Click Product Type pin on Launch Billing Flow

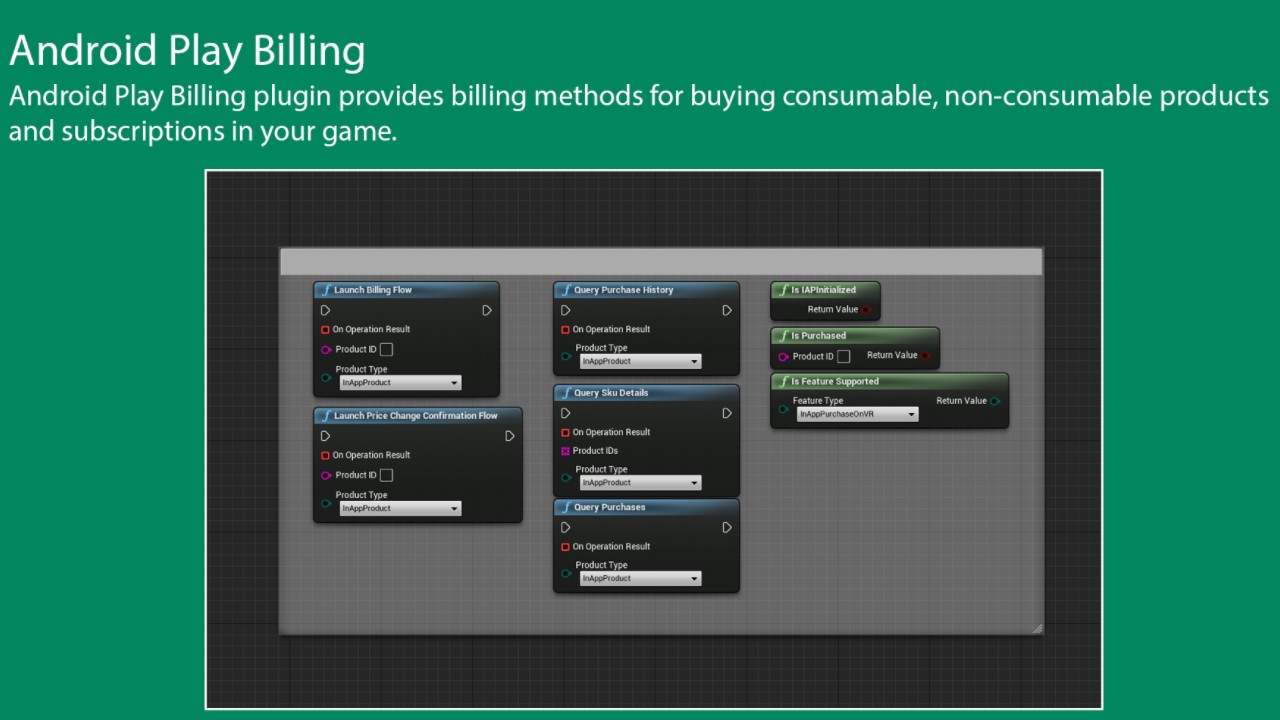pos(325,378)
